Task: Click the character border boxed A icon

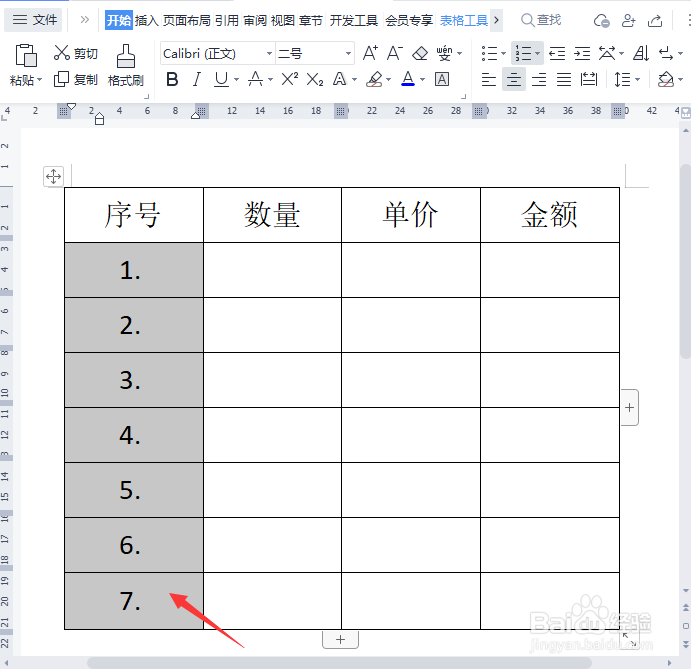Action: [x=442, y=79]
